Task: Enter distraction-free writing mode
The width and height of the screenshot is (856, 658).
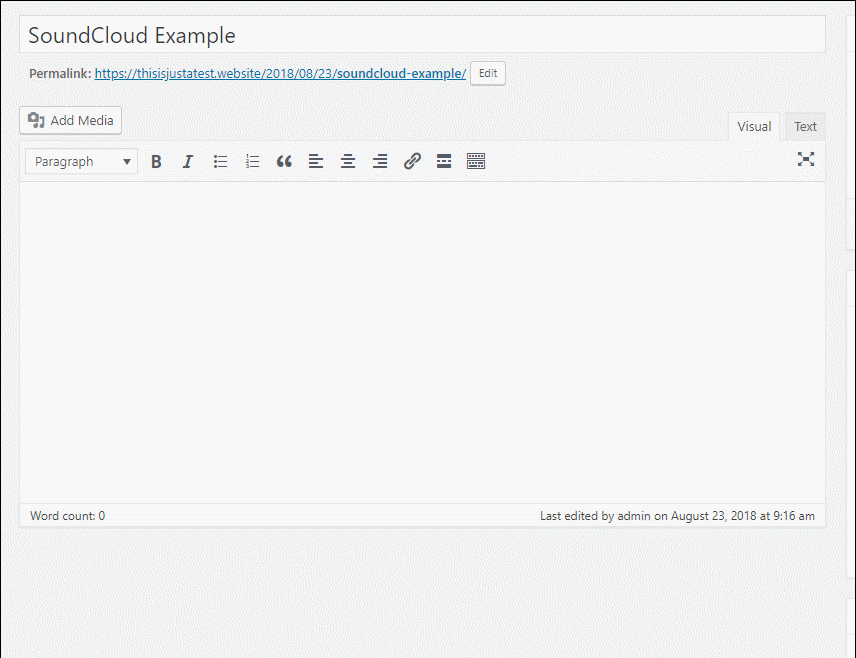Action: click(x=806, y=159)
